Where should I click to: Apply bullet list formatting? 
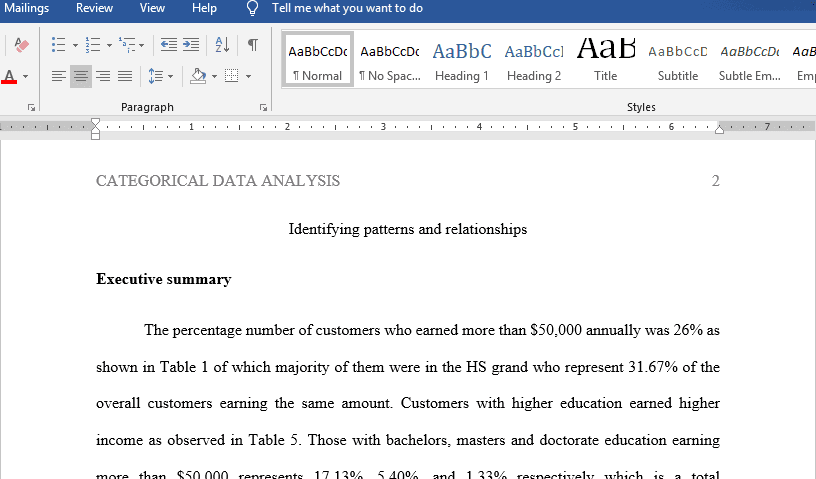pyautogui.click(x=58, y=45)
